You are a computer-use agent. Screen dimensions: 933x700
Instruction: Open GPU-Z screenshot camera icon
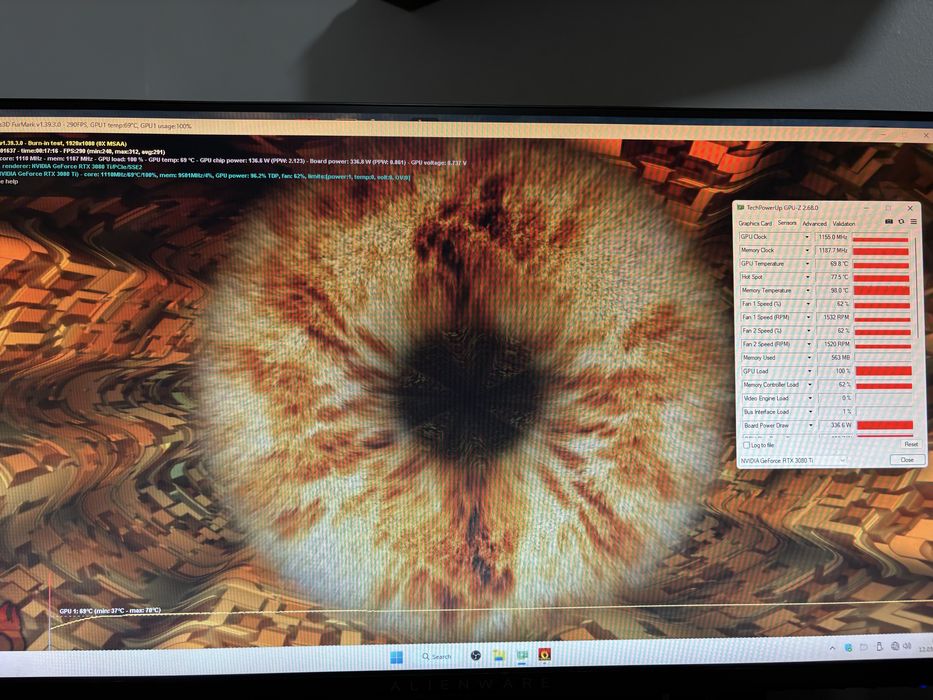[888, 222]
